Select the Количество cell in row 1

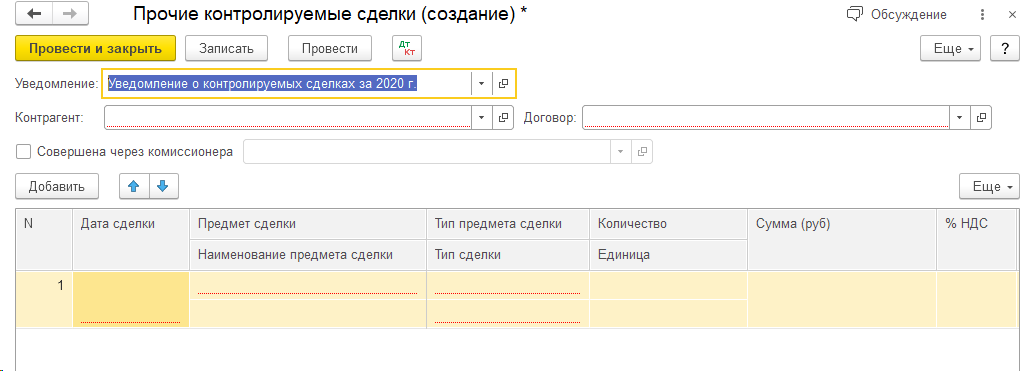(669, 286)
